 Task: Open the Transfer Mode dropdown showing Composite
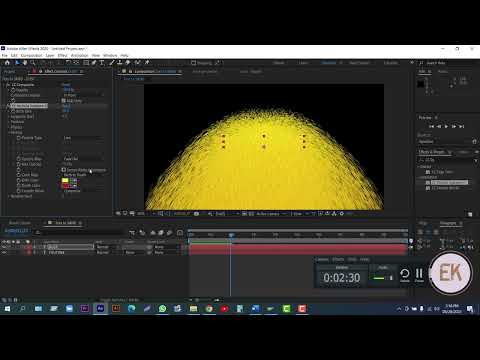coord(83,191)
